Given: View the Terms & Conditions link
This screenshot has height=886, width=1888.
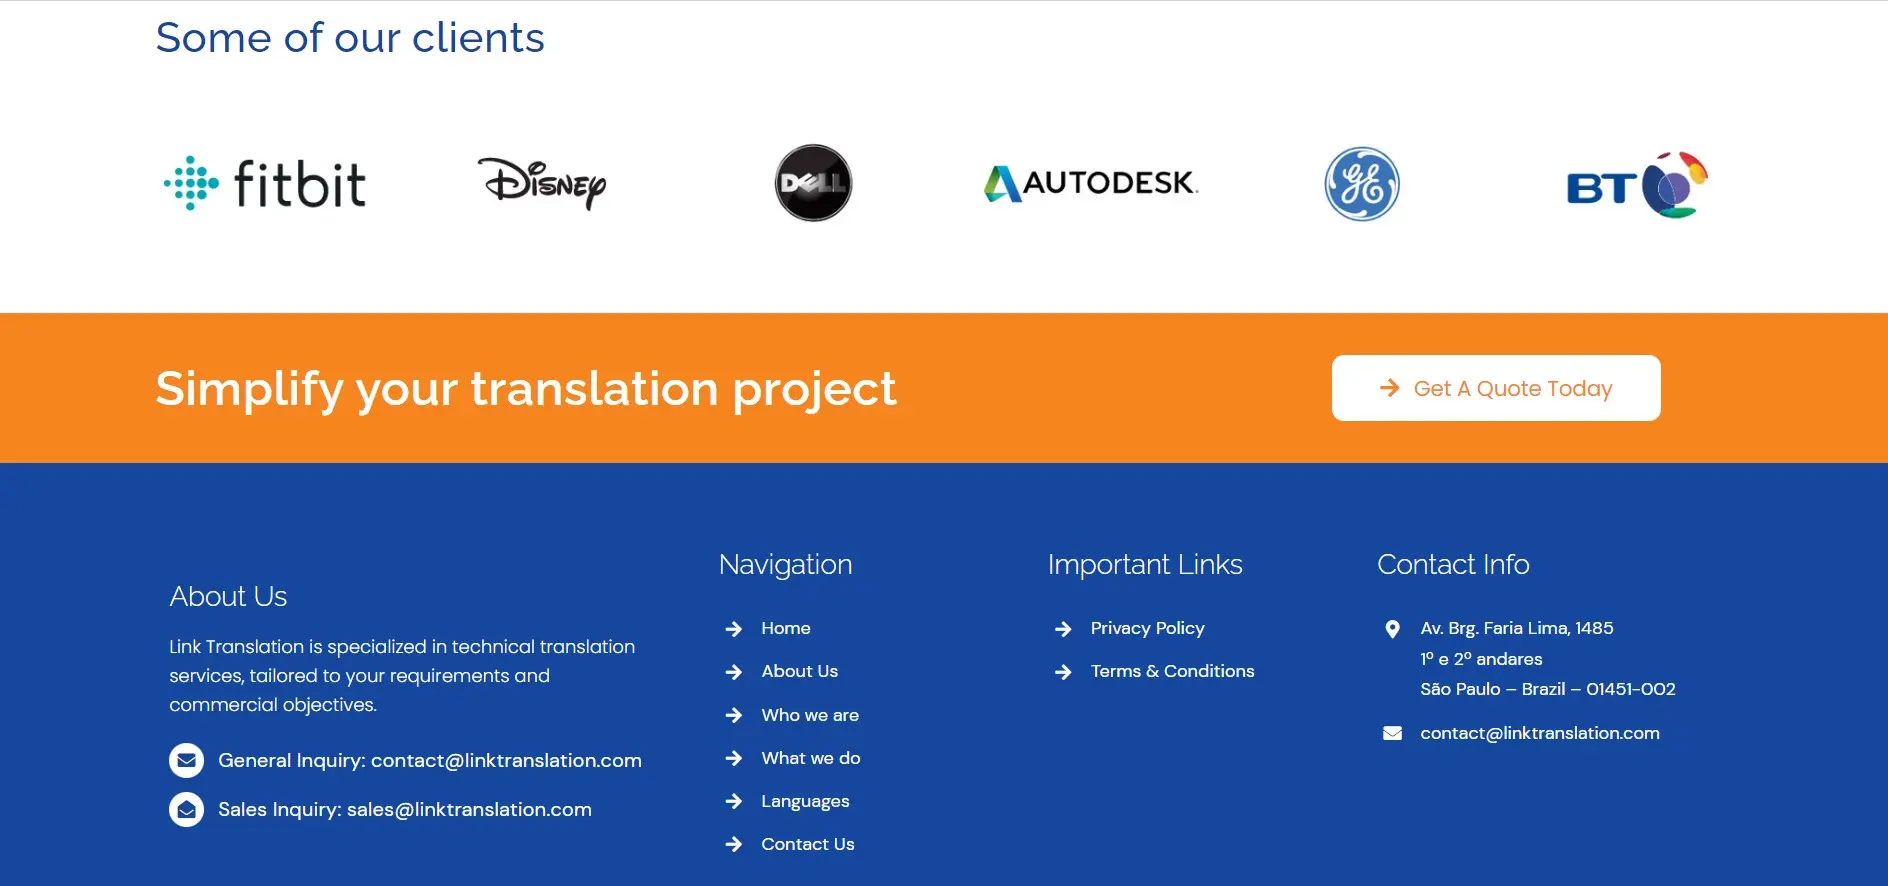Looking at the screenshot, I should point(1172,672).
